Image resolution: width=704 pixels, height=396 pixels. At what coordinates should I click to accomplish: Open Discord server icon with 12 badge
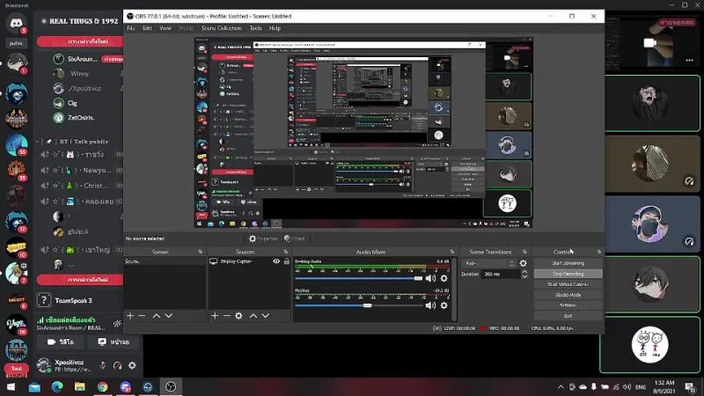tap(17, 221)
